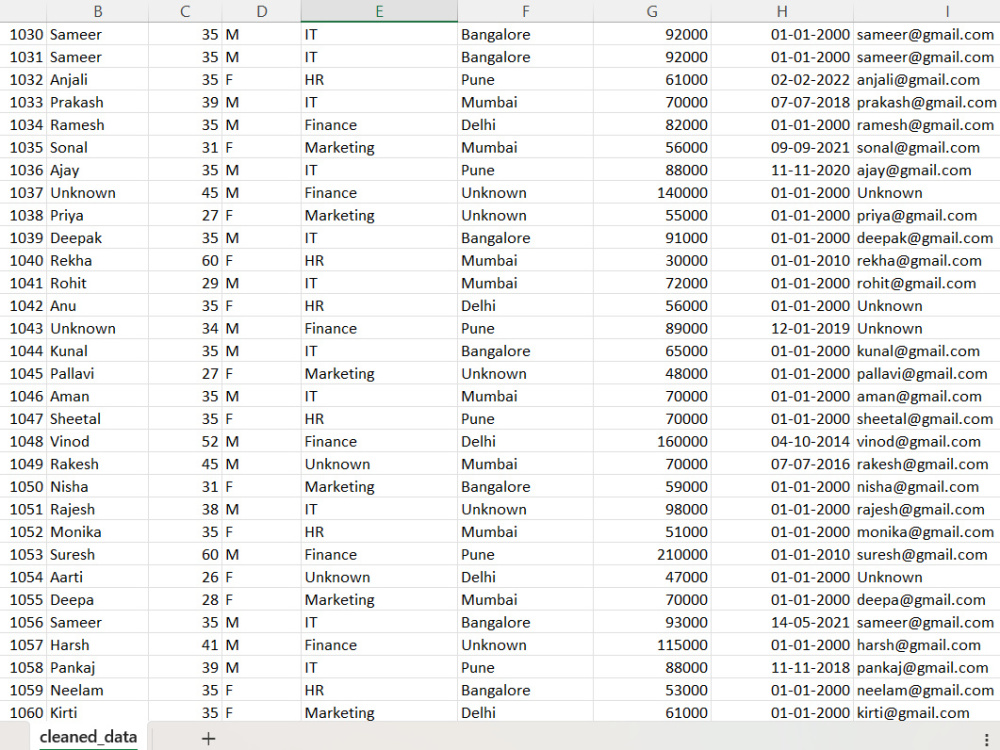
Task: Click the name cell 'Rekha'
Action: coord(98,261)
